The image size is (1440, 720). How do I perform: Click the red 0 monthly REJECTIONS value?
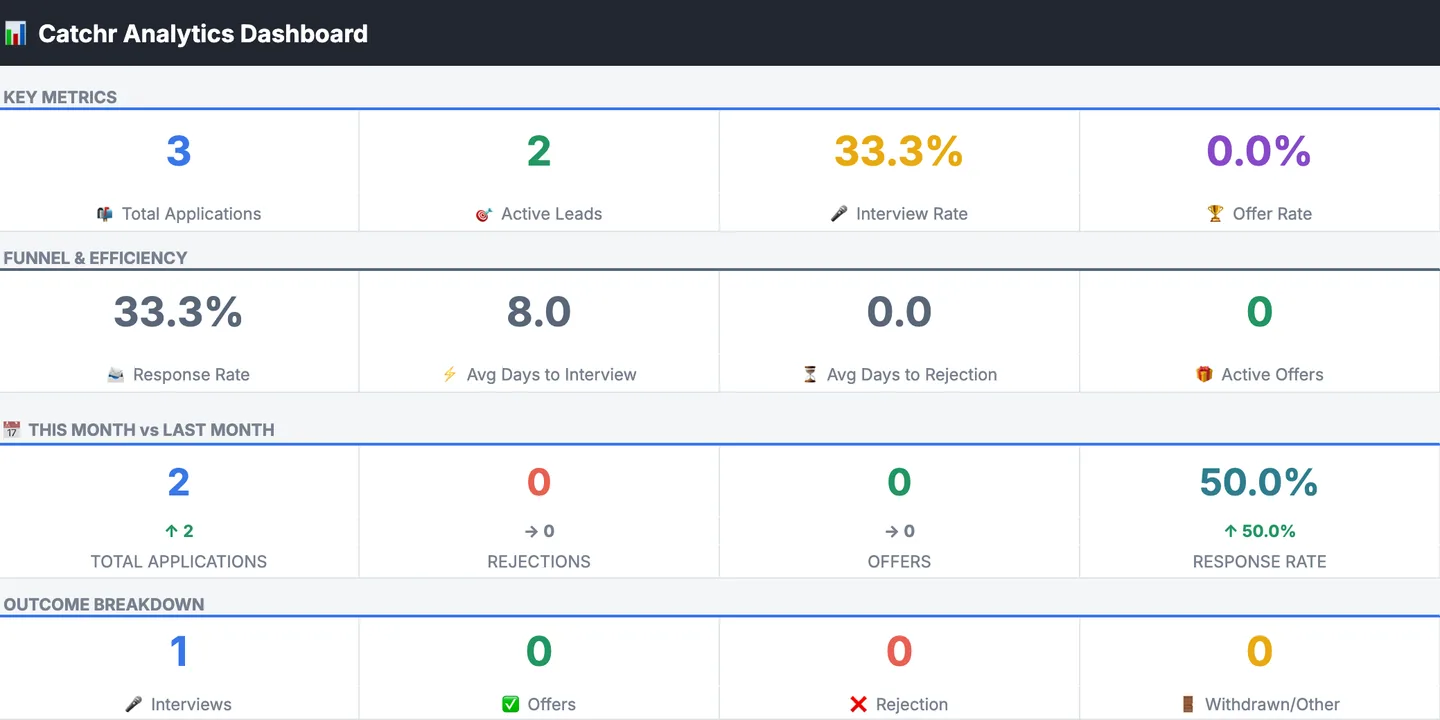pyautogui.click(x=539, y=482)
